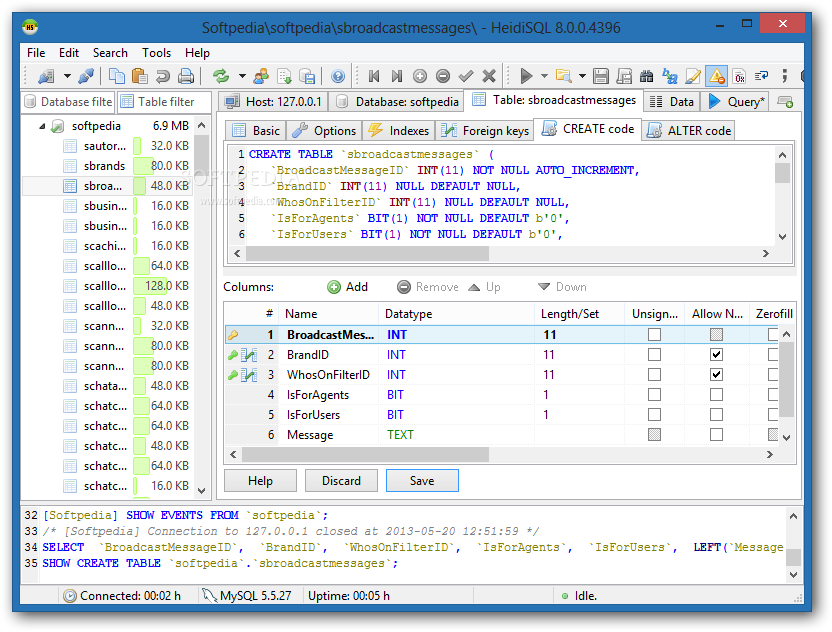The height and width of the screenshot is (632, 832).
Task: Open the dropdown arrow beside Refresh icon
Action: coord(242,76)
